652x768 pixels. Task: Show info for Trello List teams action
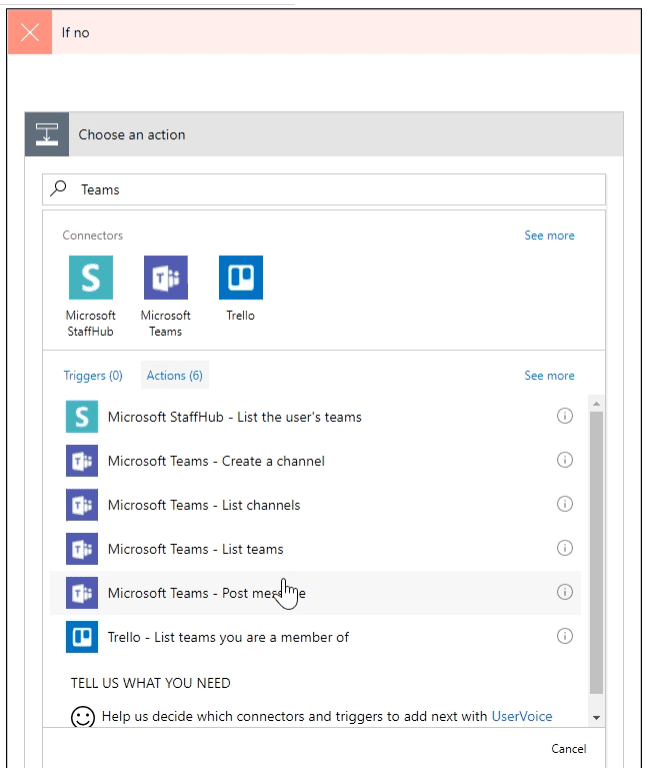click(564, 636)
